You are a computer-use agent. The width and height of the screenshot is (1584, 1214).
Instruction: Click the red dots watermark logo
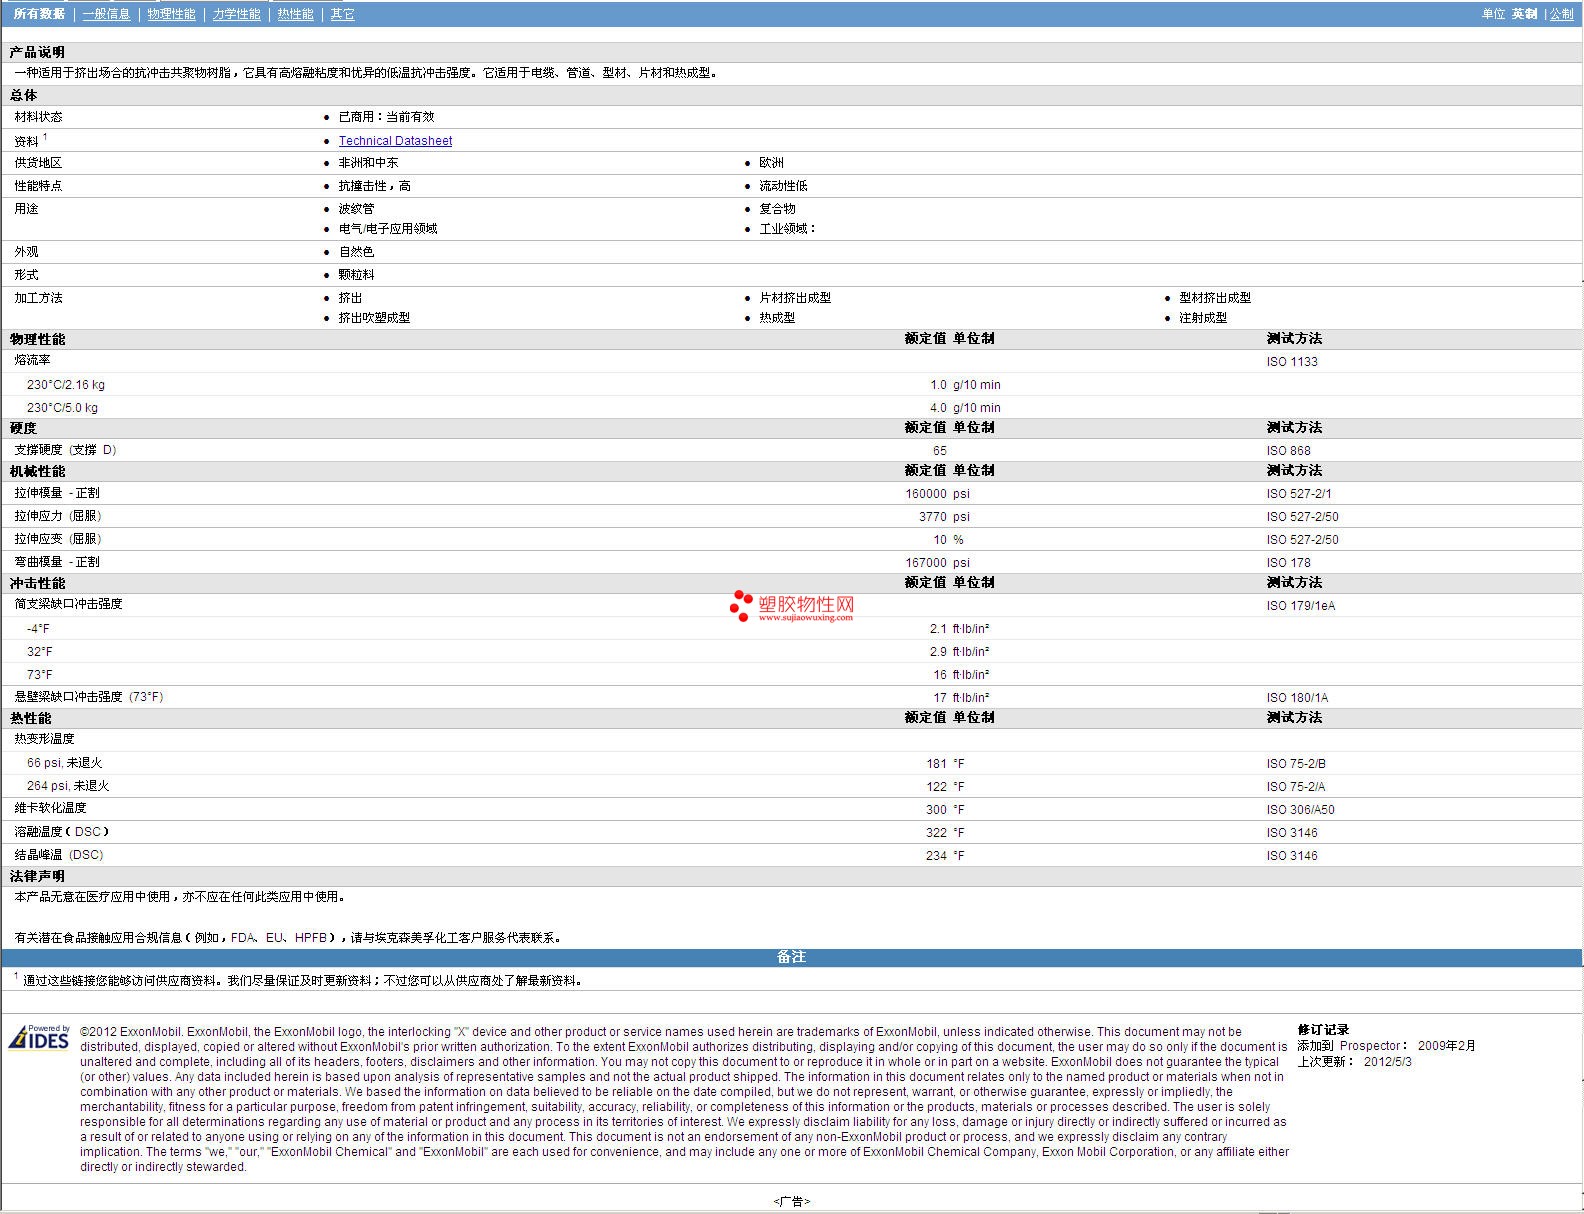(740, 605)
